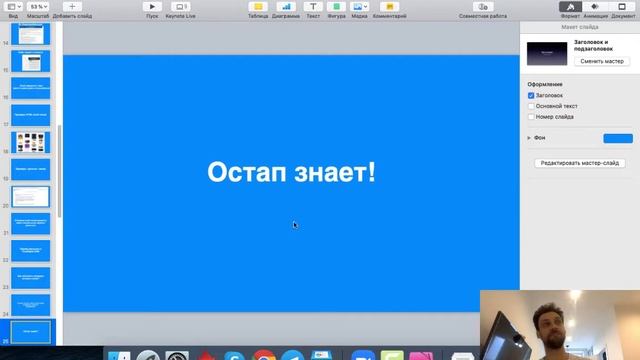The height and width of the screenshot is (360, 640).
Task: Enable the Основной текст checkbox
Action: (531, 106)
